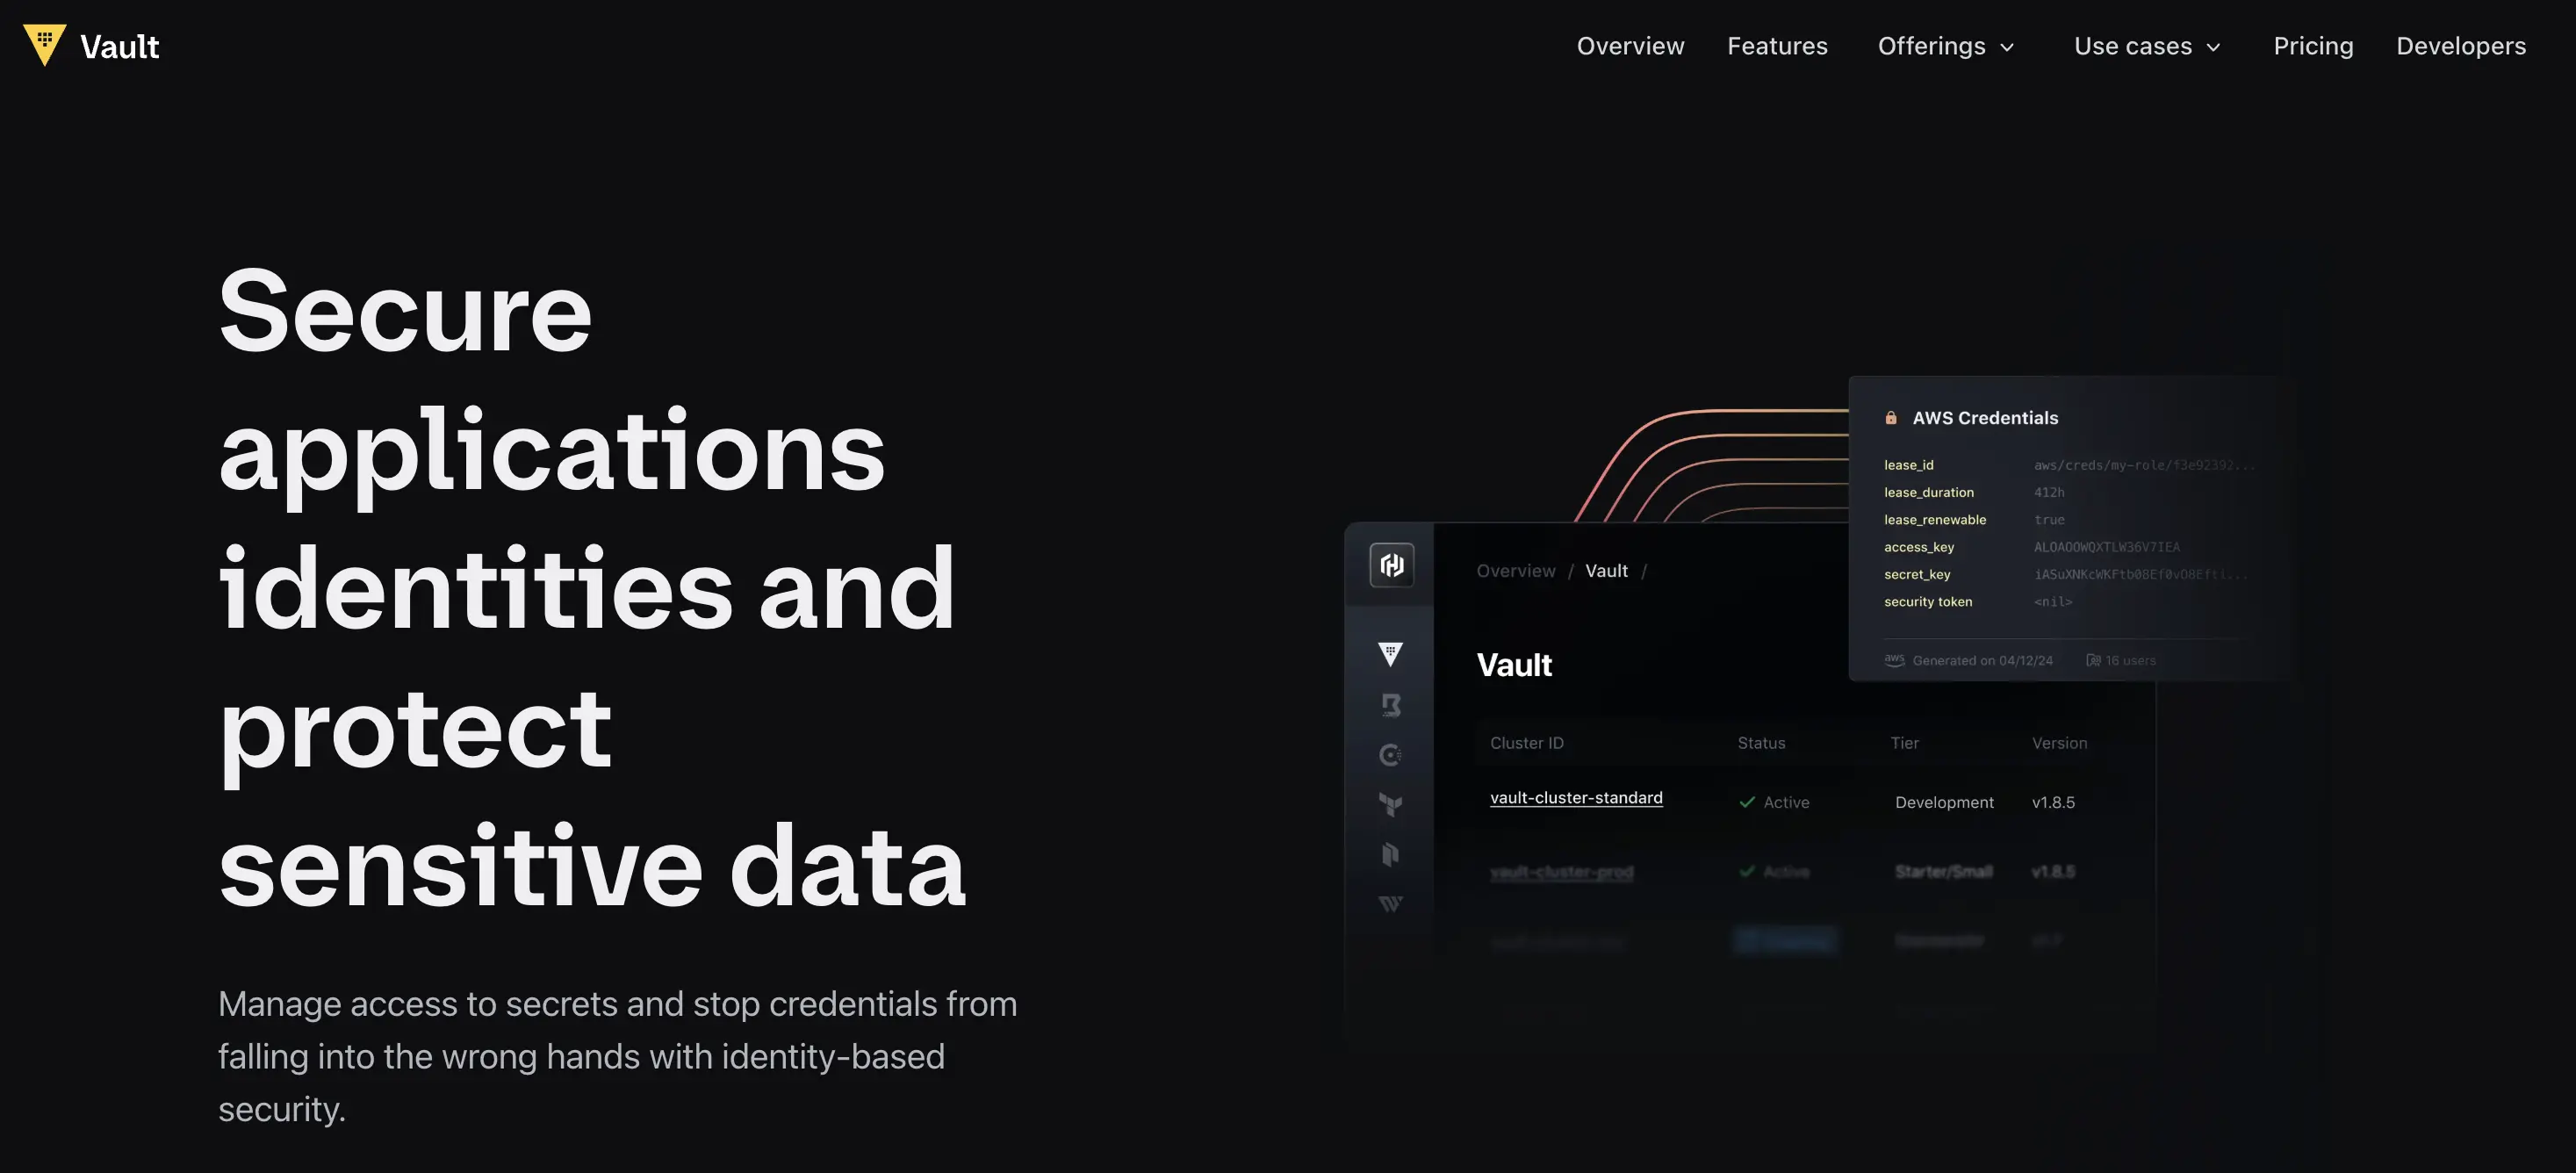This screenshot has height=1173, width=2576.
Task: Go to the Developers section
Action: [x=2460, y=46]
